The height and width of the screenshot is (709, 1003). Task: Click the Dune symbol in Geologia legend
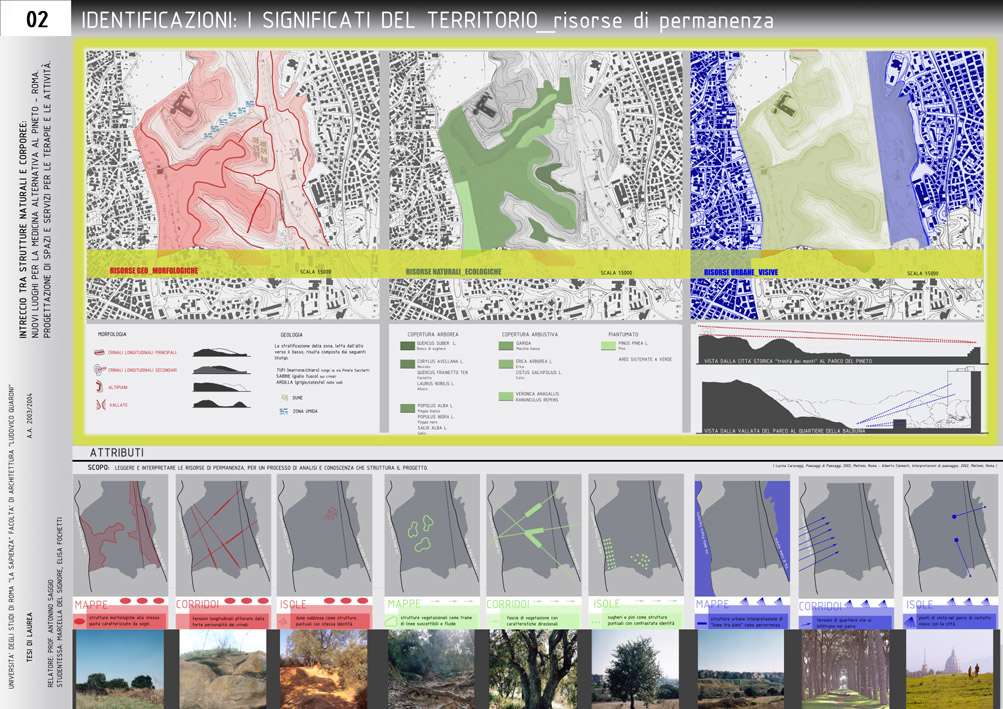(283, 397)
